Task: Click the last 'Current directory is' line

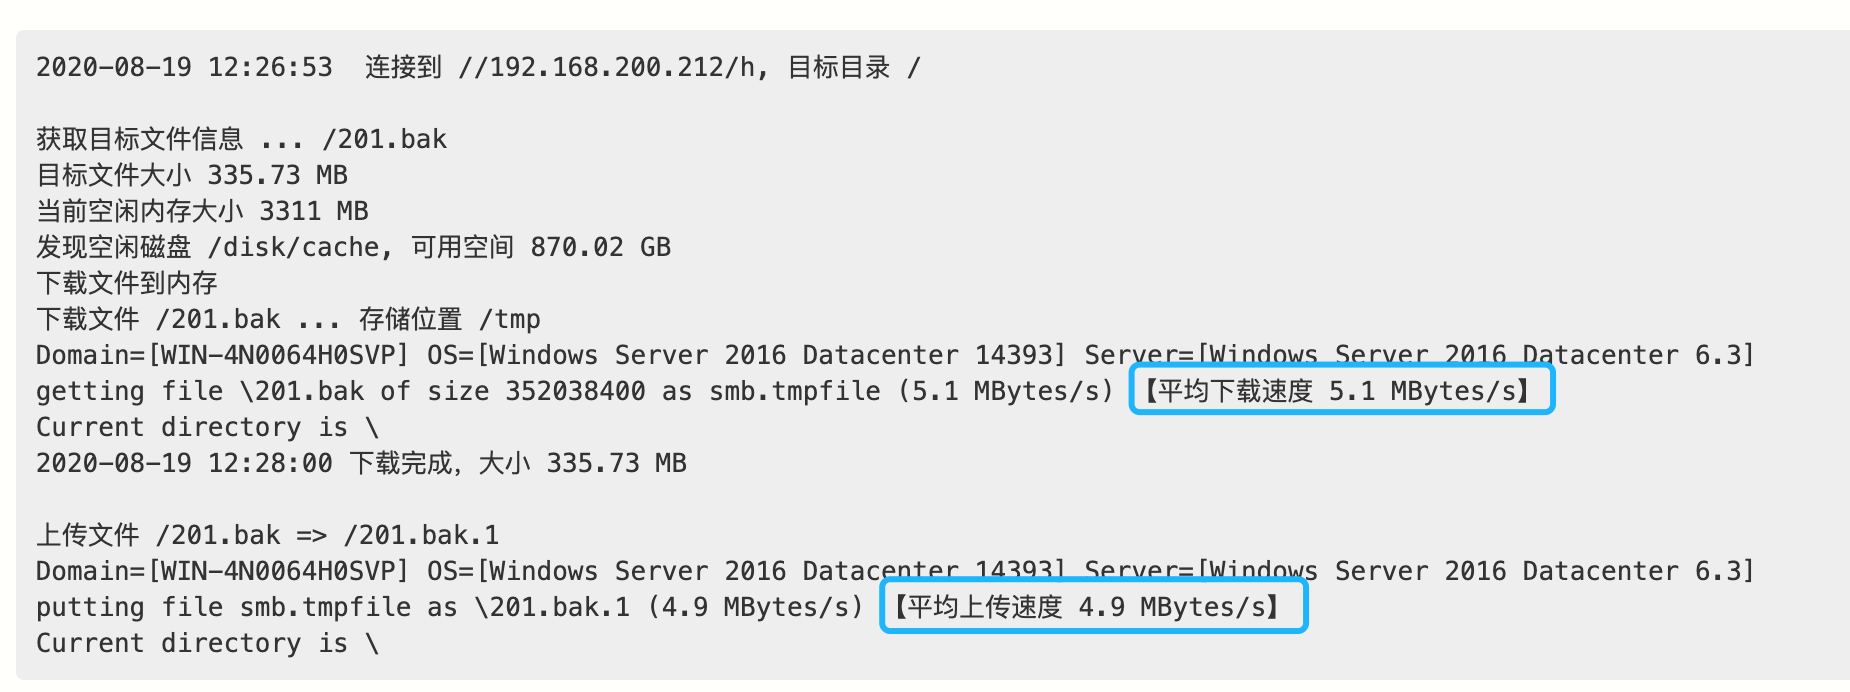Action: click(x=207, y=643)
